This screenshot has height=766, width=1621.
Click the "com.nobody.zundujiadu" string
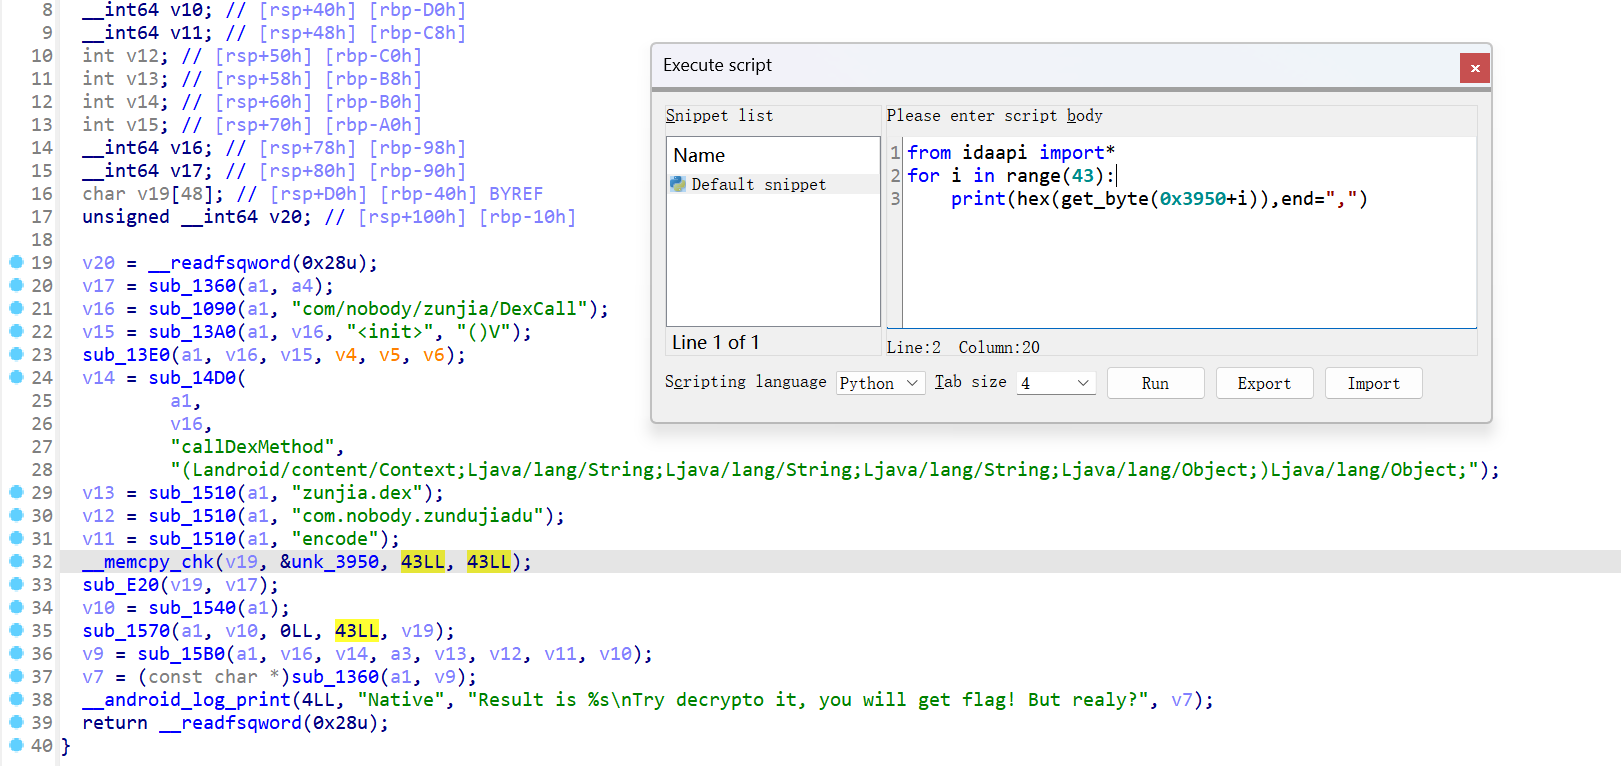(417, 516)
